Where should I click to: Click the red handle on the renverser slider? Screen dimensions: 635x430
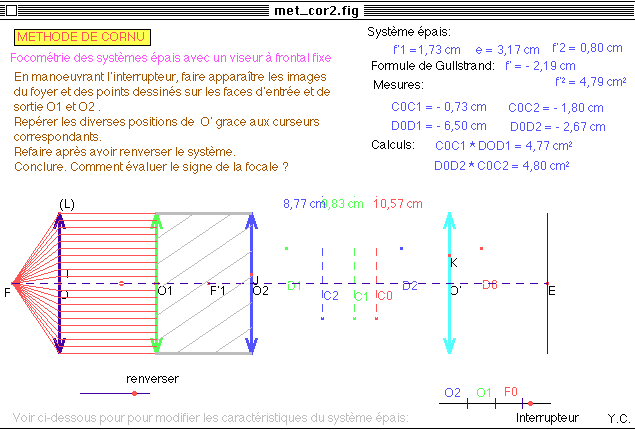[134, 393]
